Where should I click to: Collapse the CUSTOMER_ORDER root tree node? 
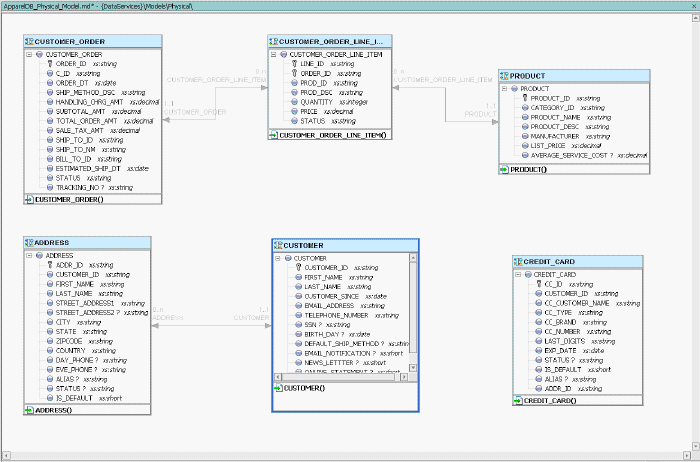(x=29, y=54)
